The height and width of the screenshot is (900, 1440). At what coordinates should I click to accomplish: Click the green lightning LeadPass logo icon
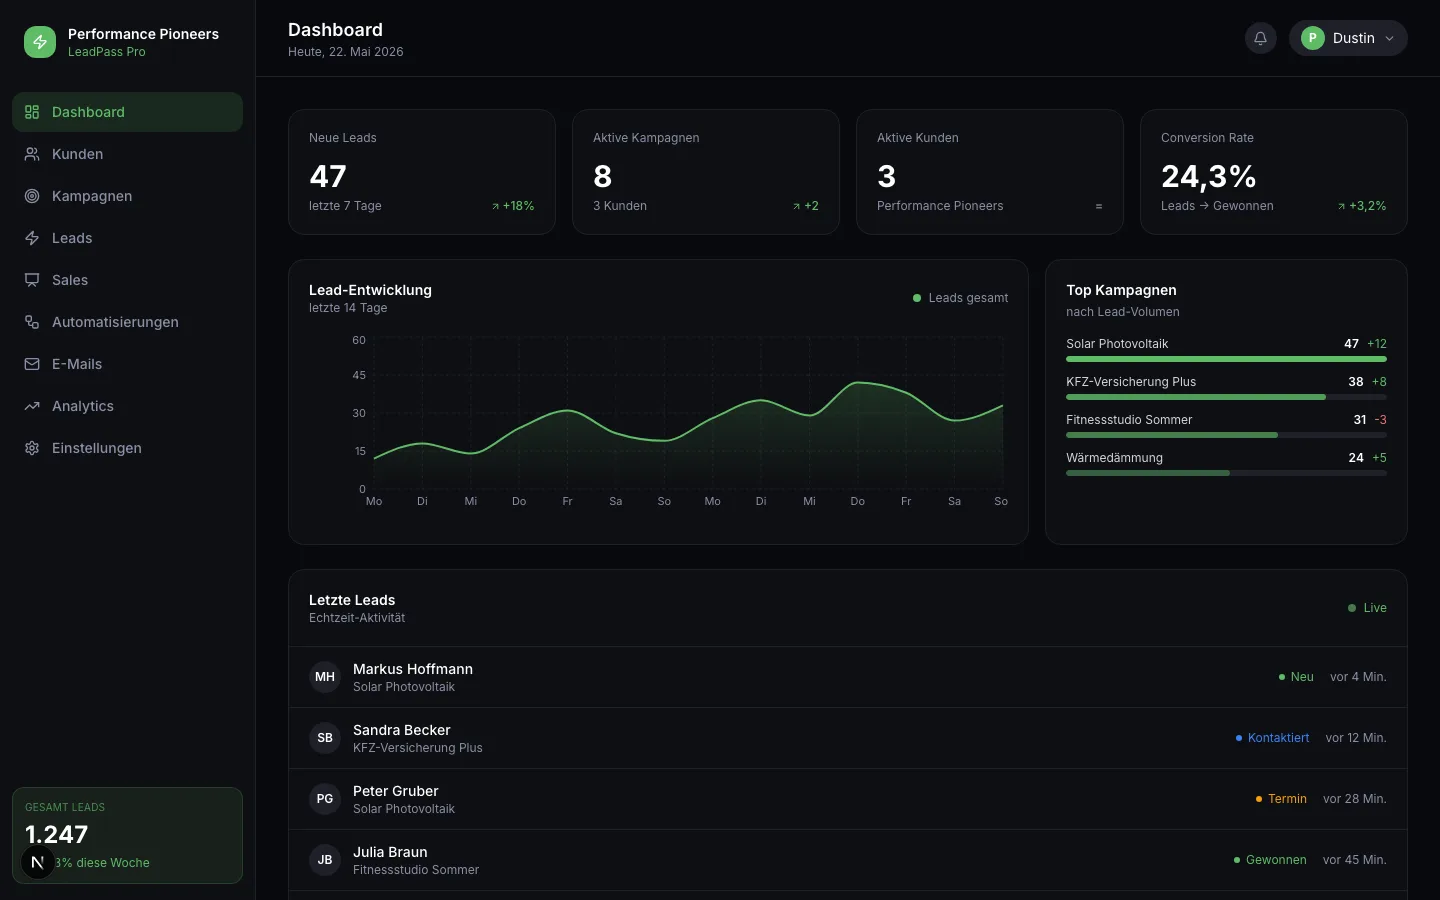[40, 42]
